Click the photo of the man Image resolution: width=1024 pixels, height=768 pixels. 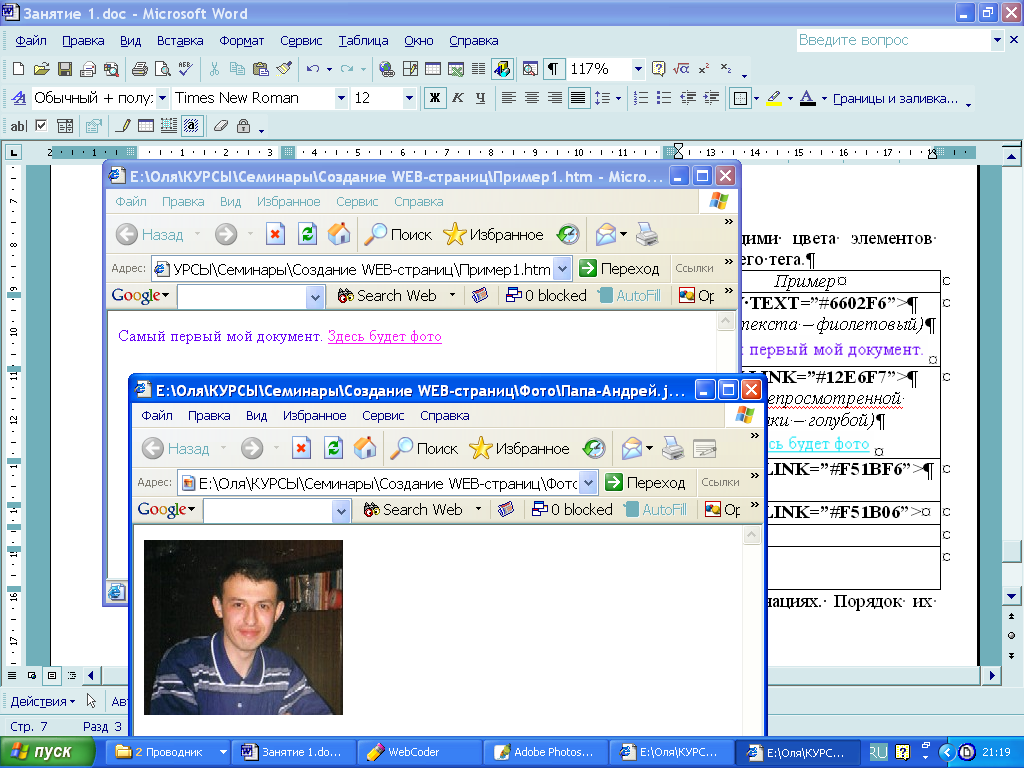coord(243,627)
